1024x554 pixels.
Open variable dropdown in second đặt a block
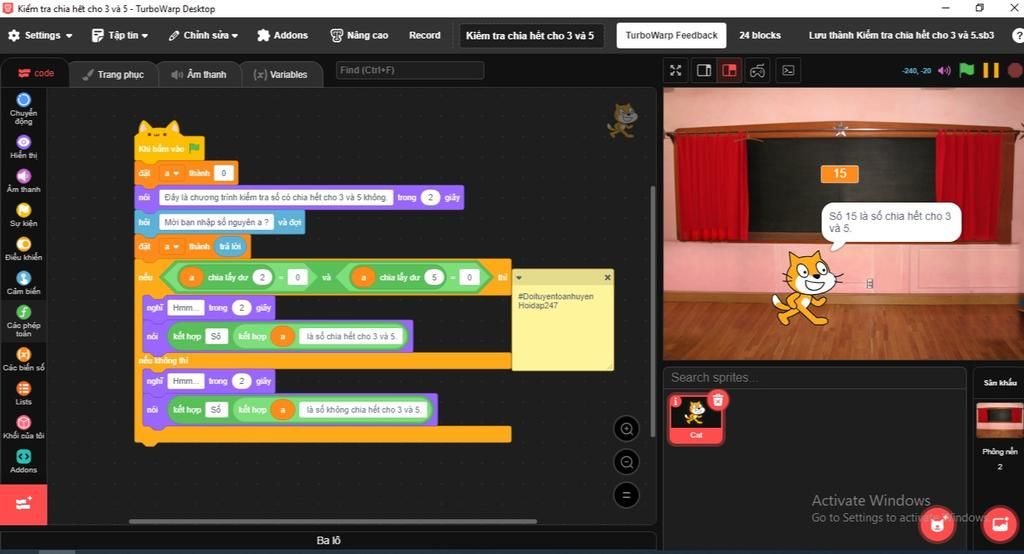pos(171,246)
